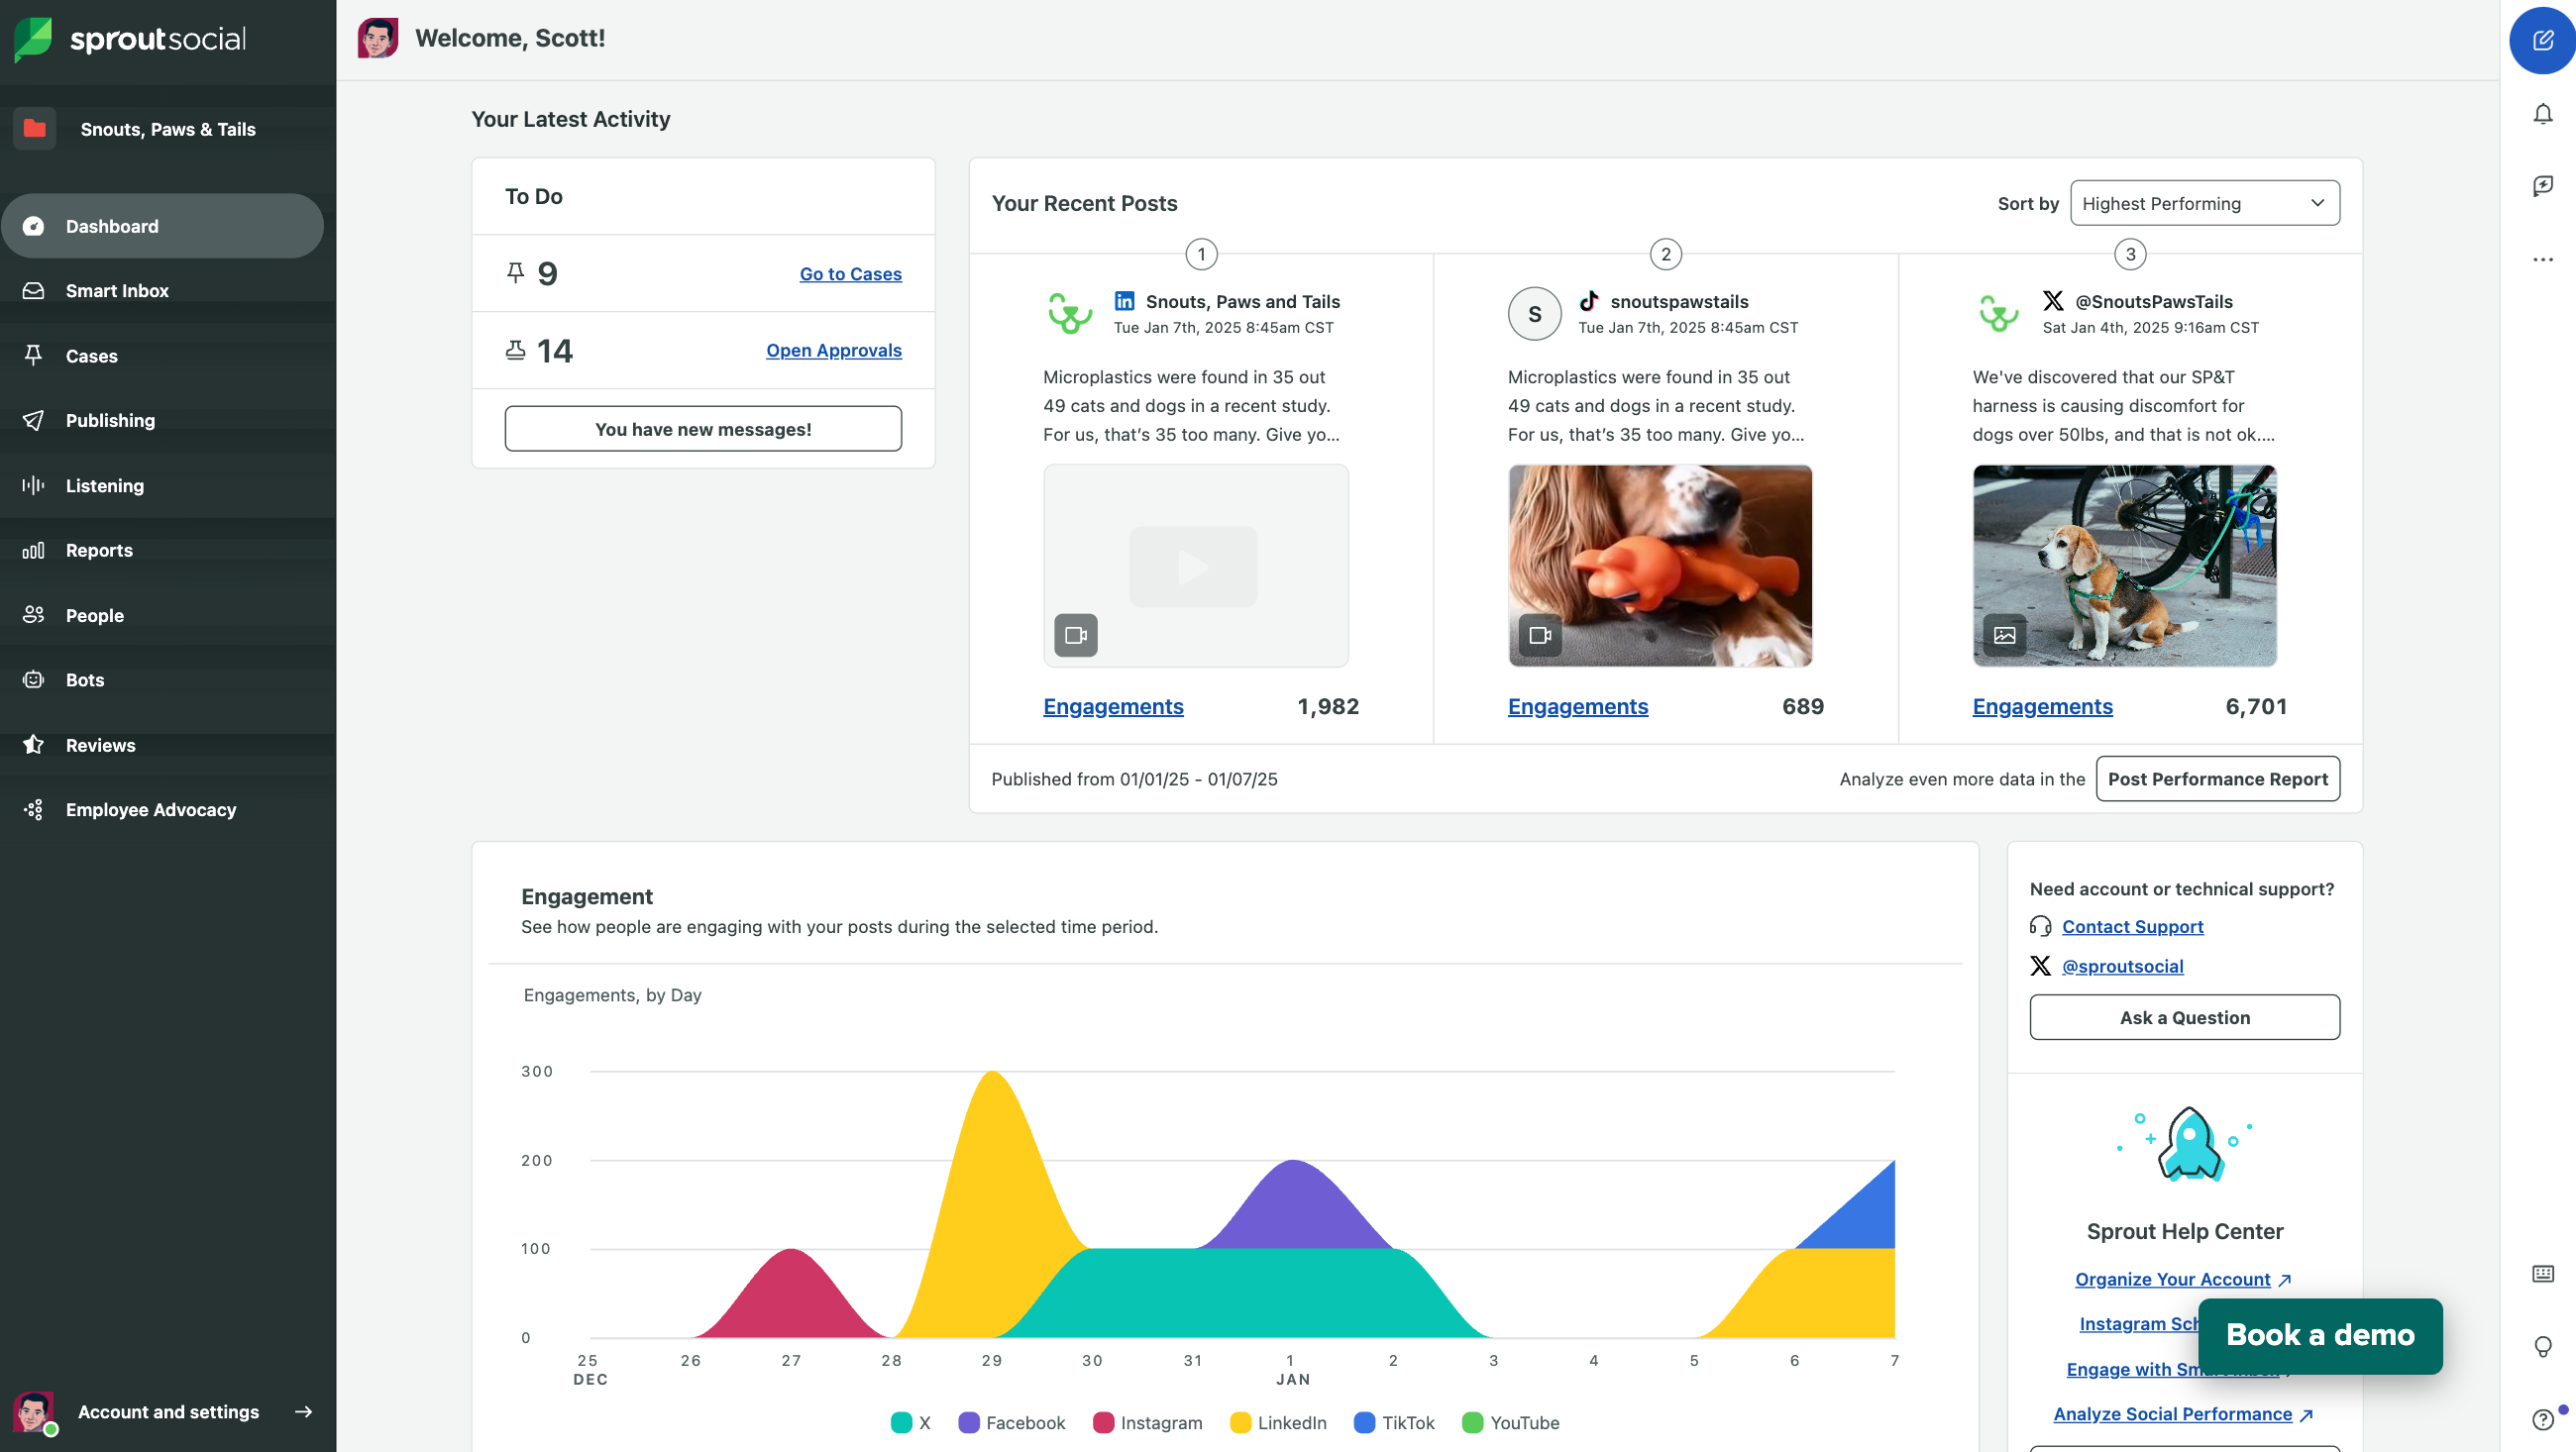The height and width of the screenshot is (1452, 2576).
Task: Click Scott's avatar beside Welcome heading
Action: click(x=378, y=38)
